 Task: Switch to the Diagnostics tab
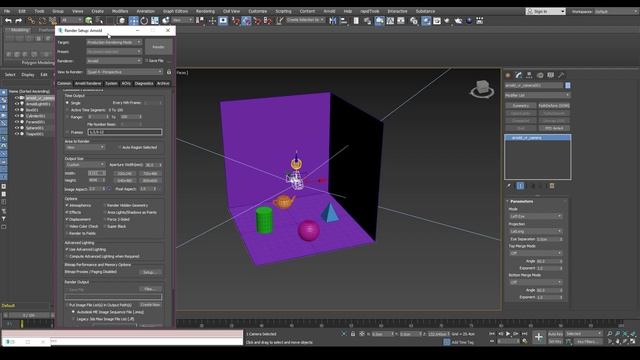[144, 83]
